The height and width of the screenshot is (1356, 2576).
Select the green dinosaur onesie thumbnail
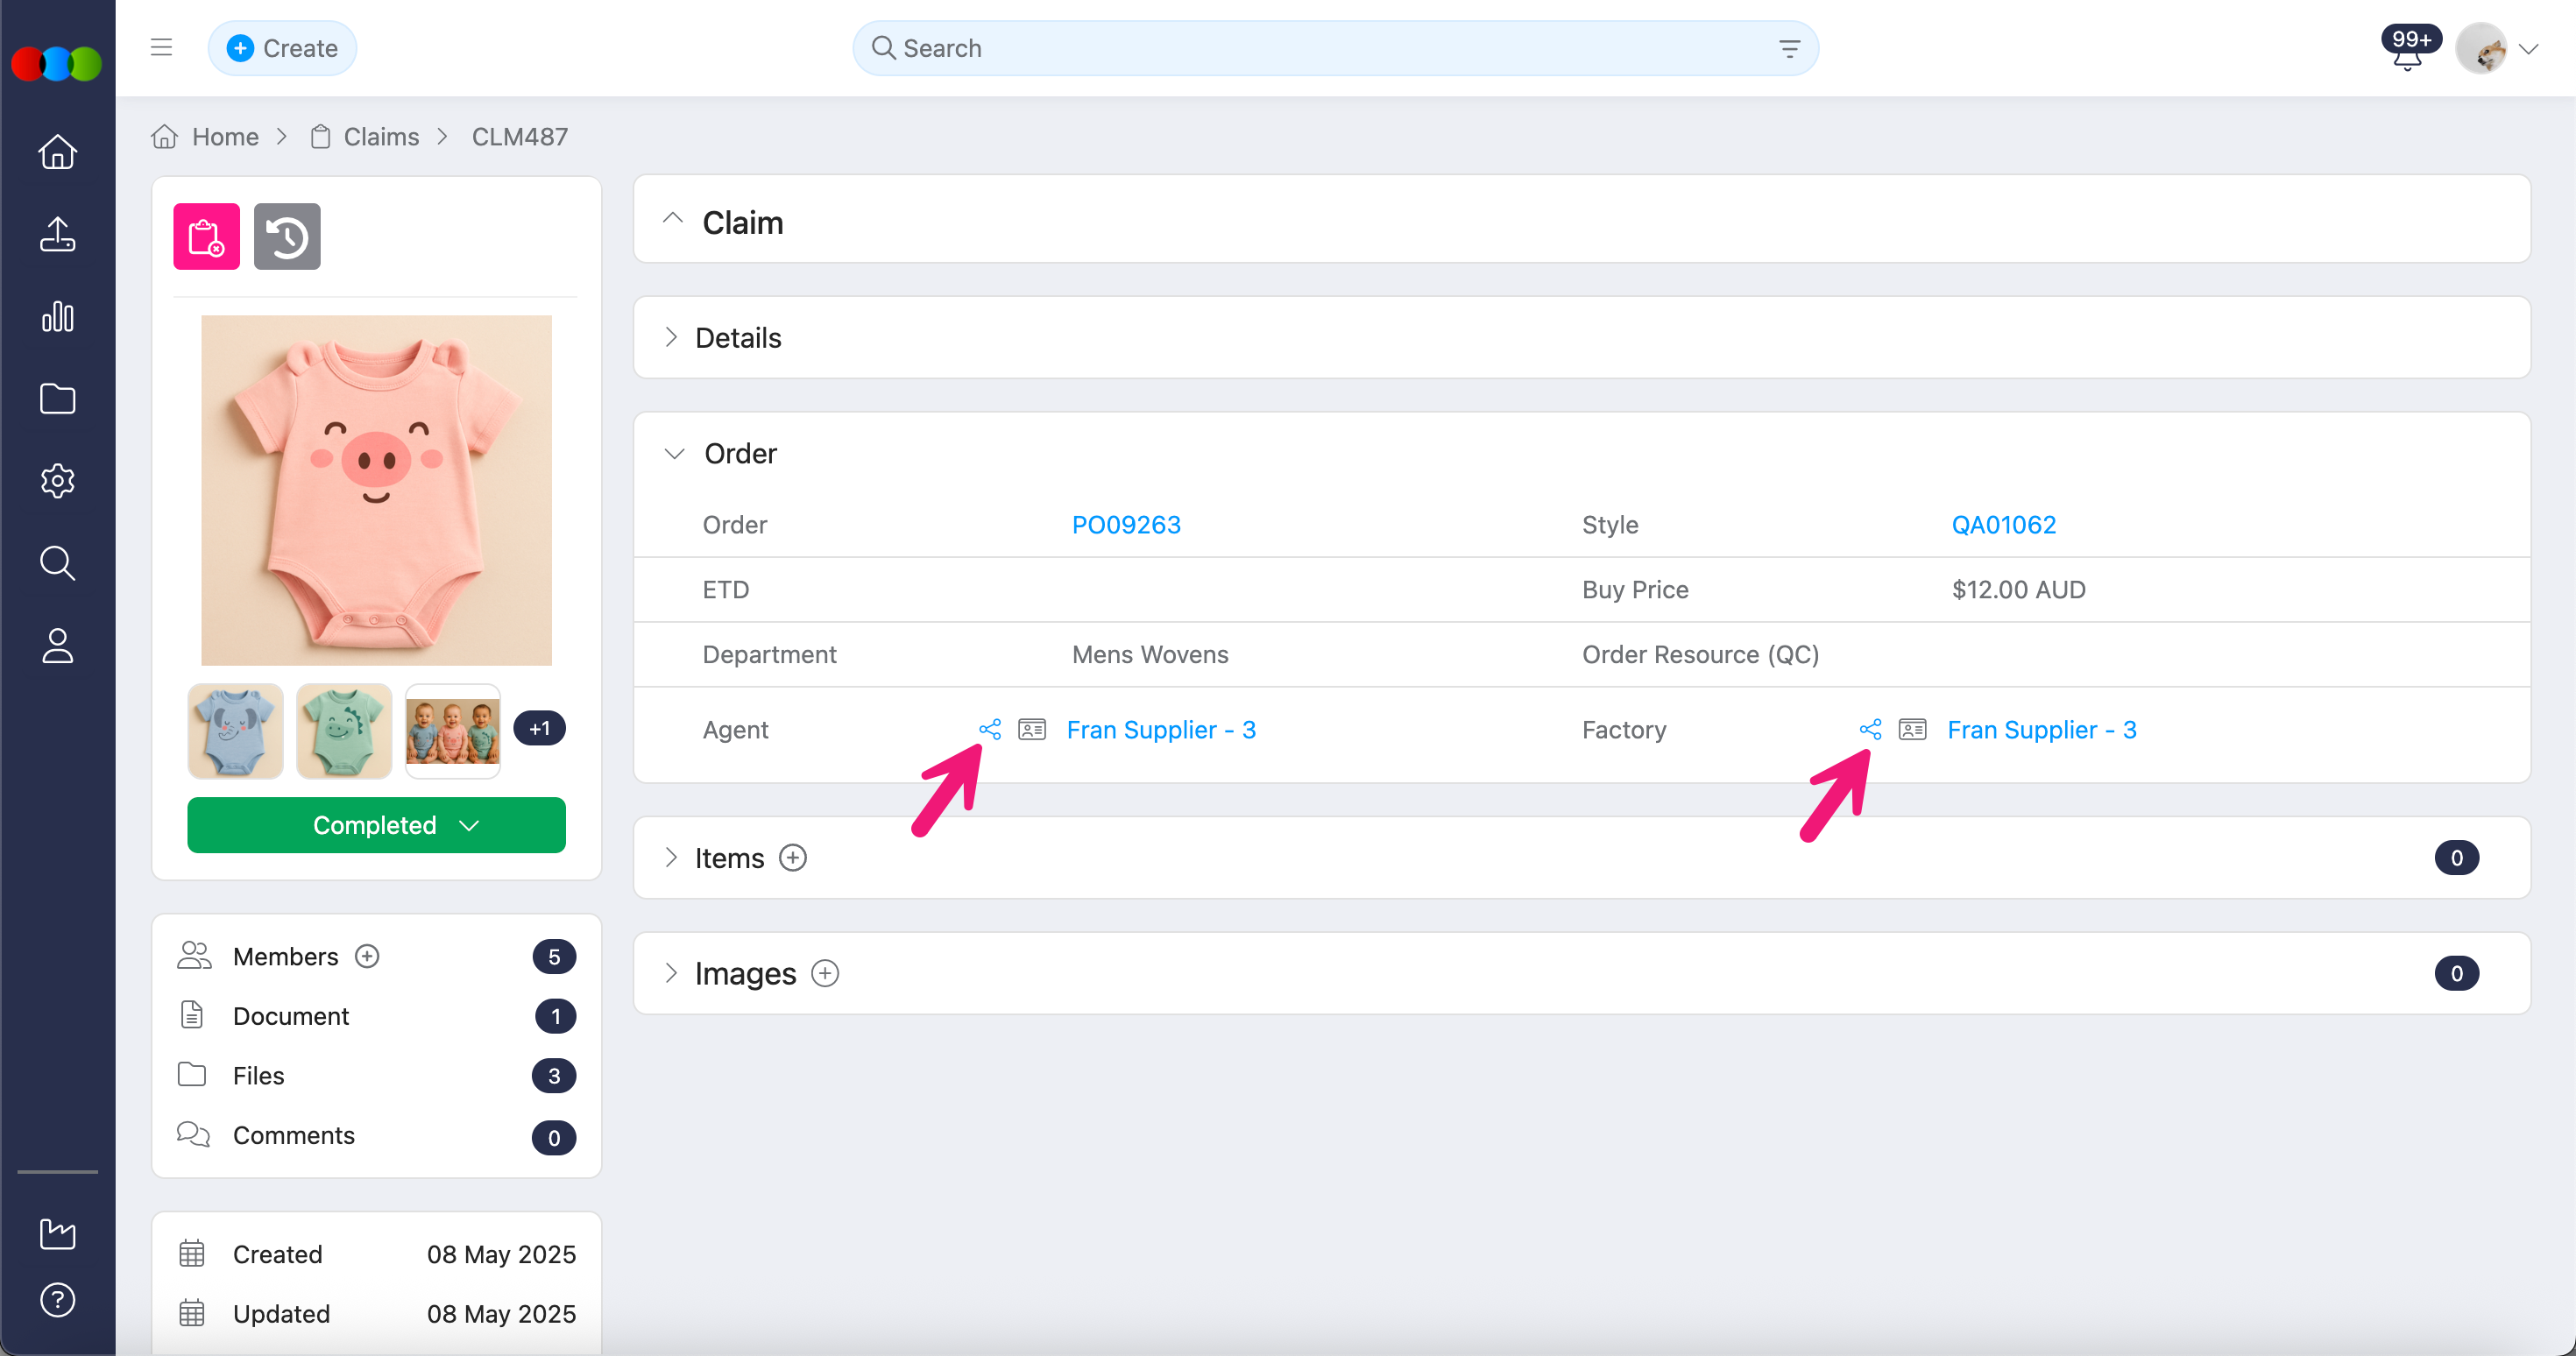[343, 731]
